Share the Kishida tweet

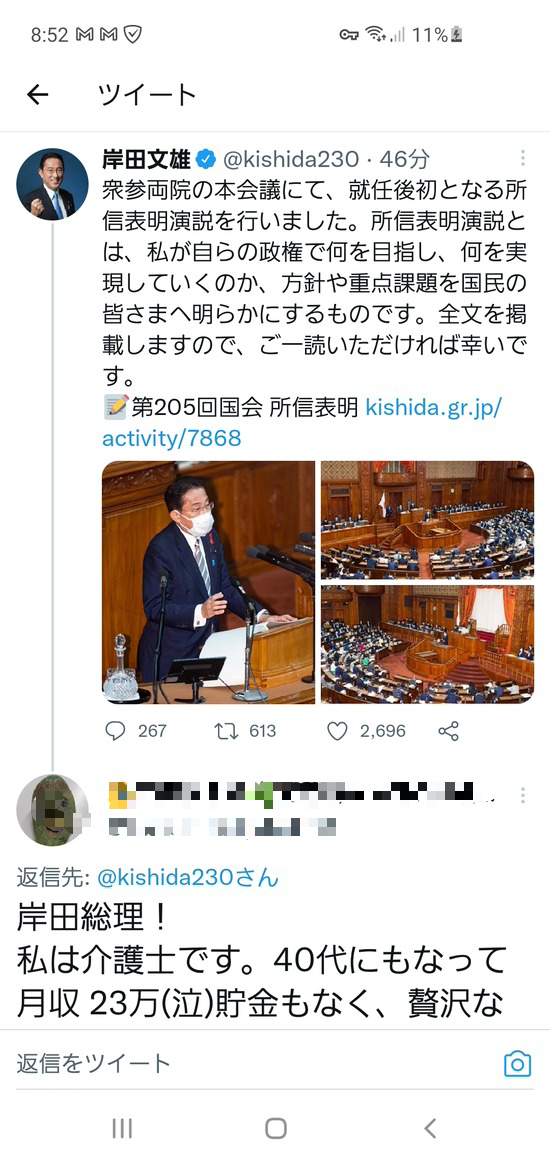click(x=449, y=732)
